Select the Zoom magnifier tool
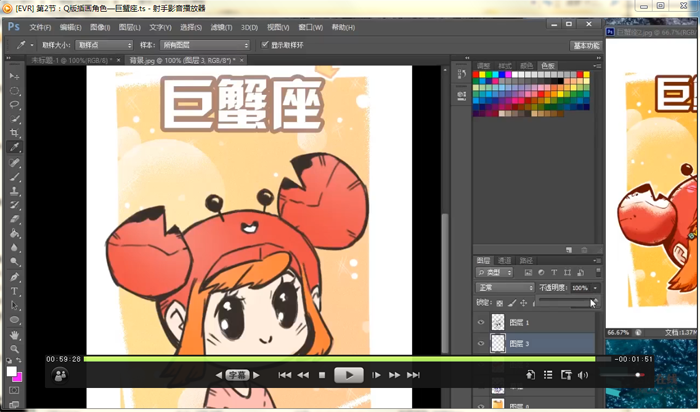The width and height of the screenshot is (700, 412). point(15,348)
